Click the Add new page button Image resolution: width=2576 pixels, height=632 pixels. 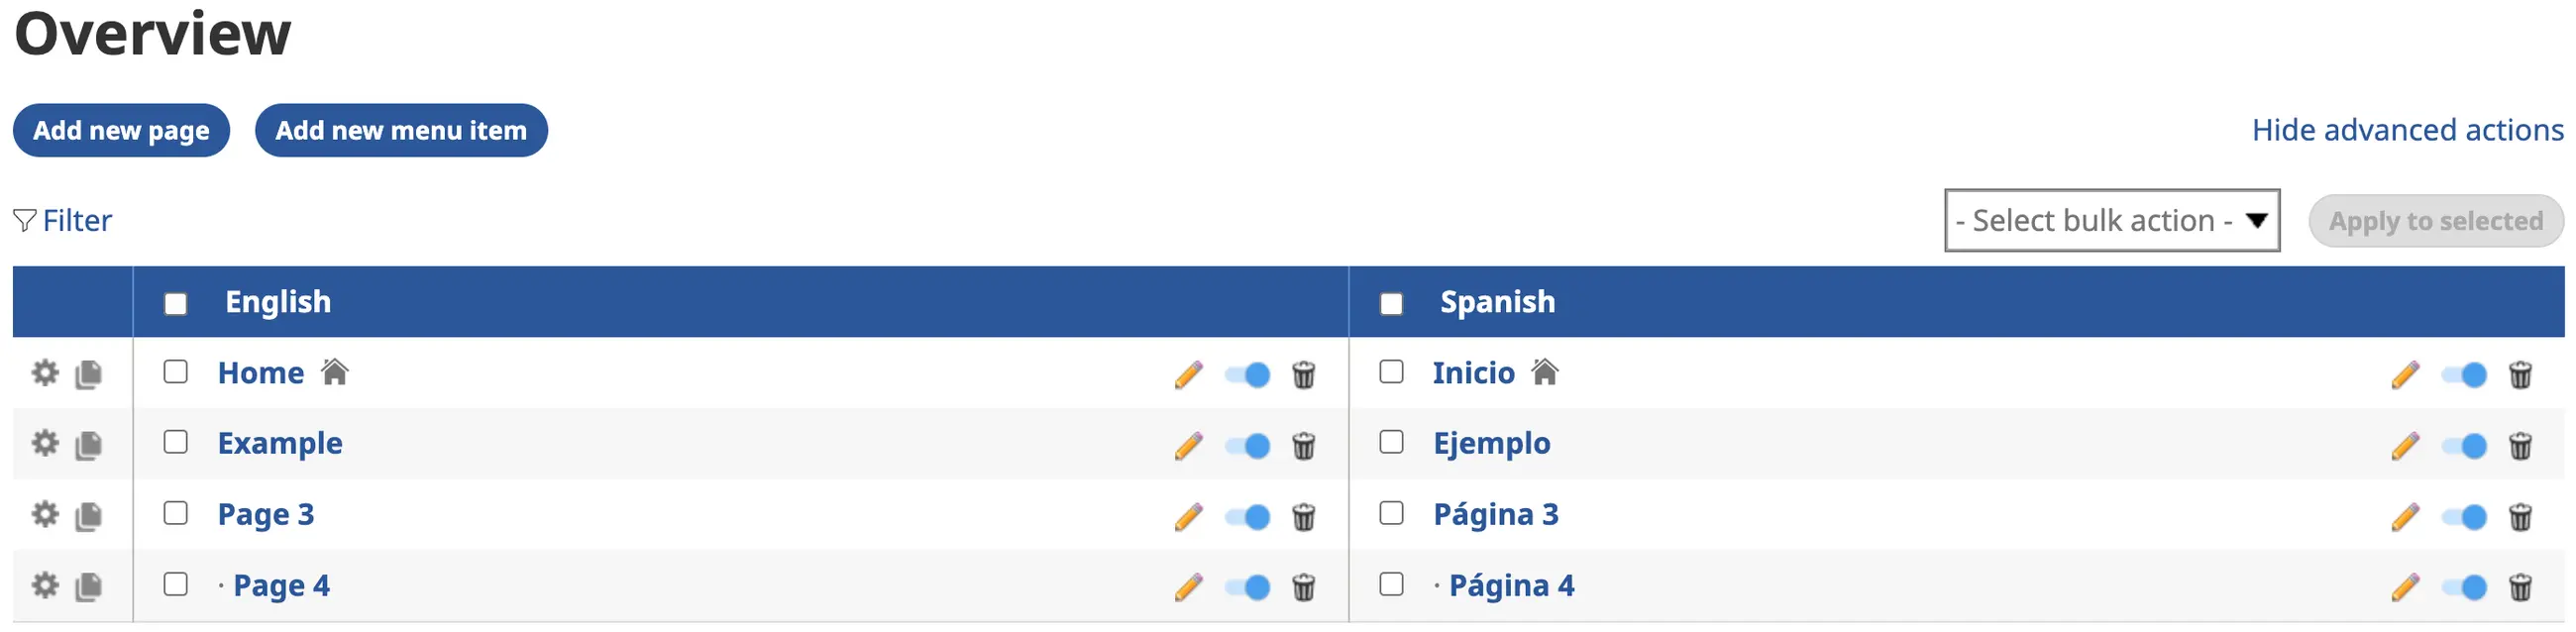click(121, 130)
